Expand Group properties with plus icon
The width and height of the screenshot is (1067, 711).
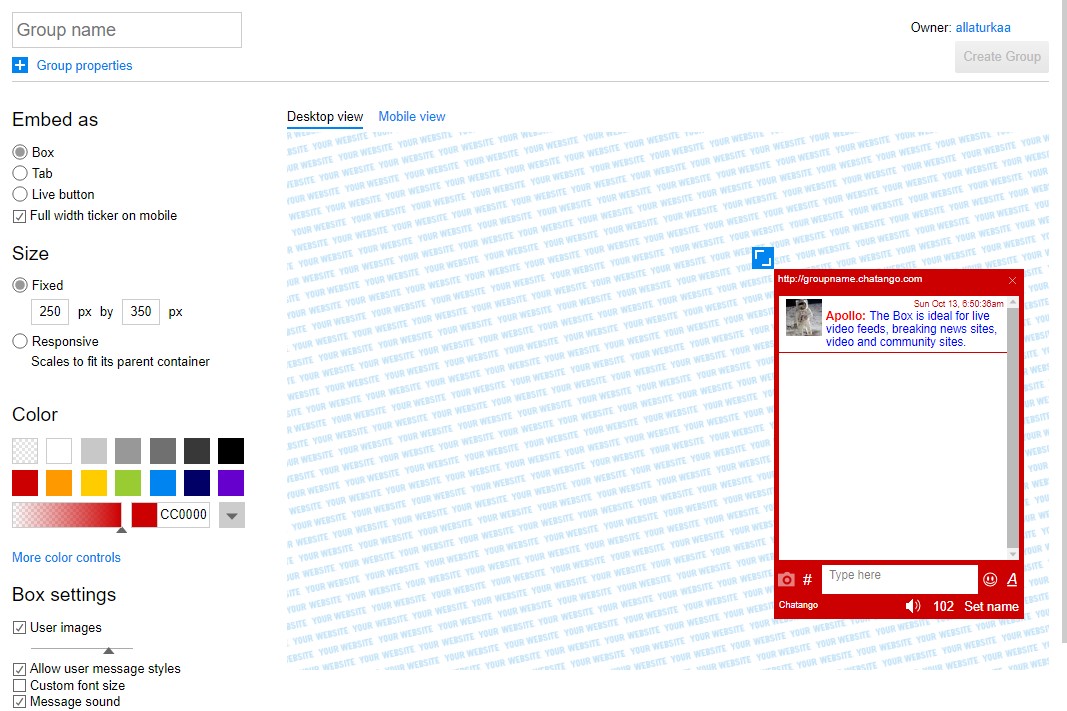tap(20, 65)
